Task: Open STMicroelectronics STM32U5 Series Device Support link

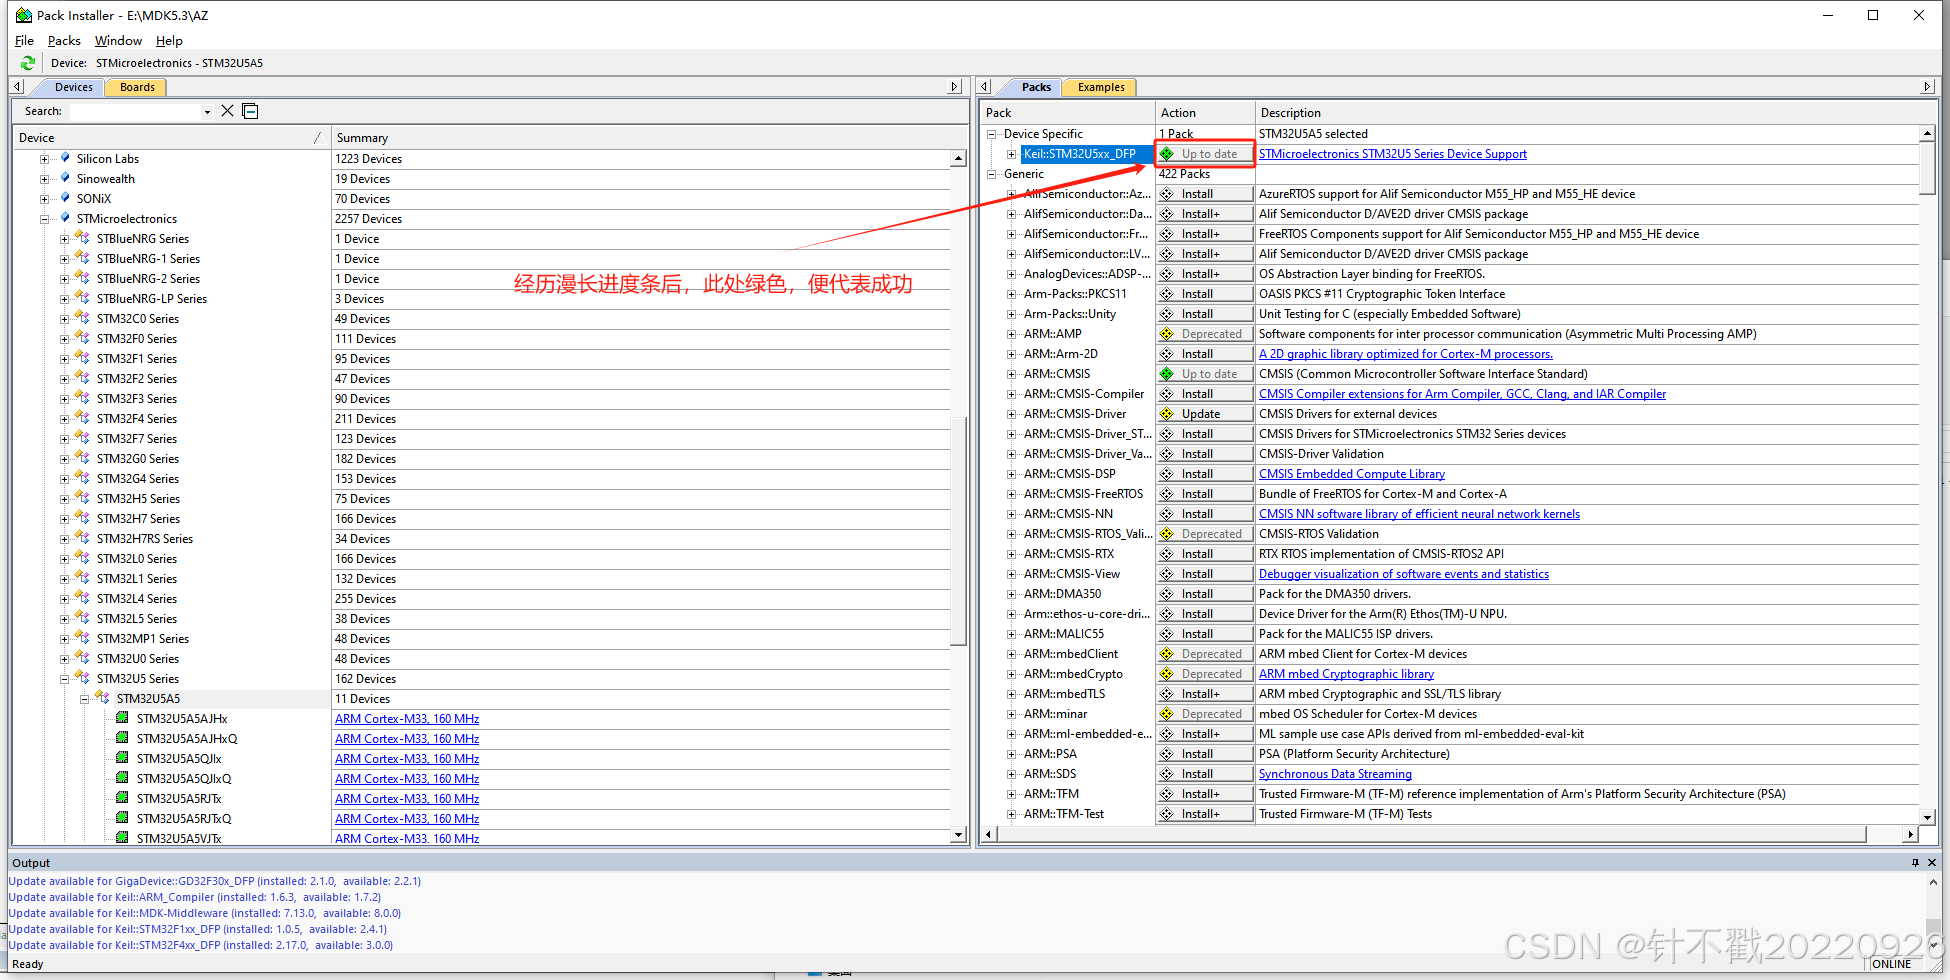Action: 1392,154
